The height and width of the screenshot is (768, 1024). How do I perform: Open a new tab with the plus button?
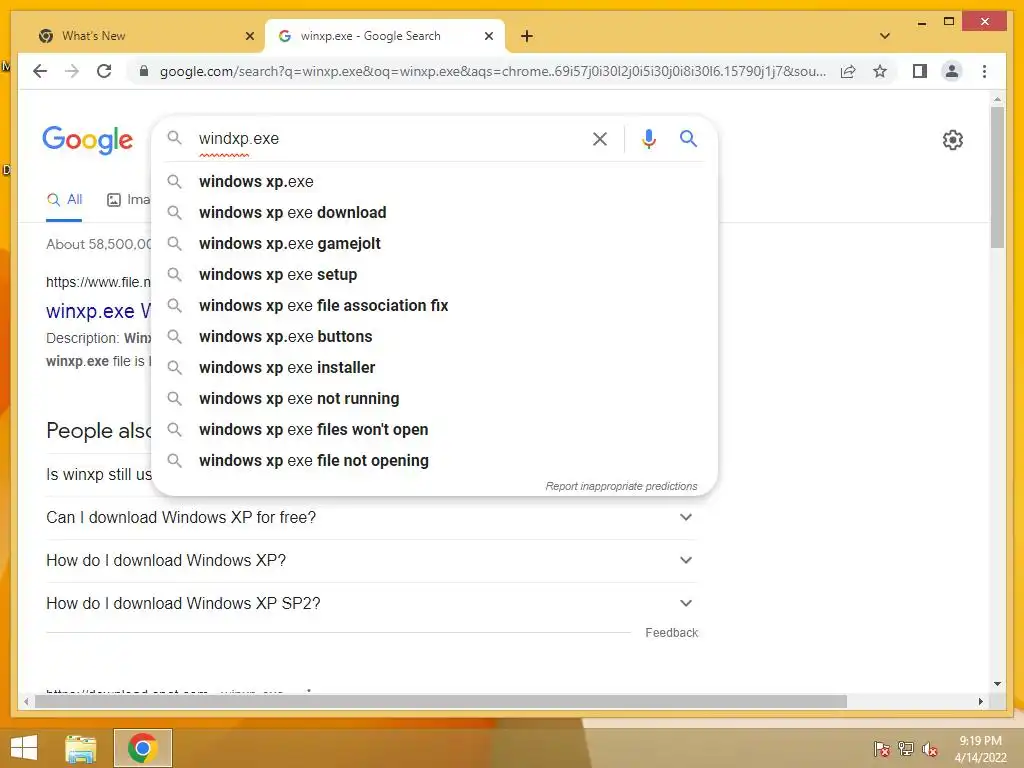[527, 36]
